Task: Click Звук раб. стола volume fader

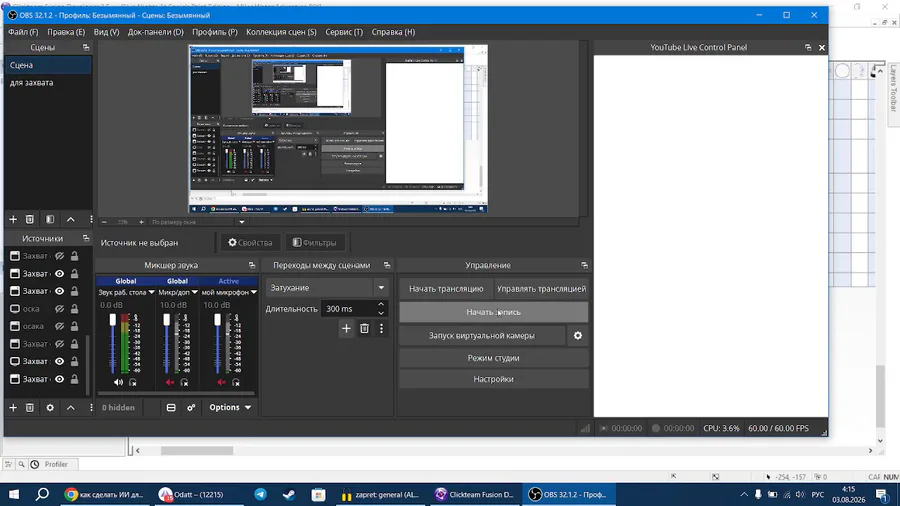Action: 112,320
